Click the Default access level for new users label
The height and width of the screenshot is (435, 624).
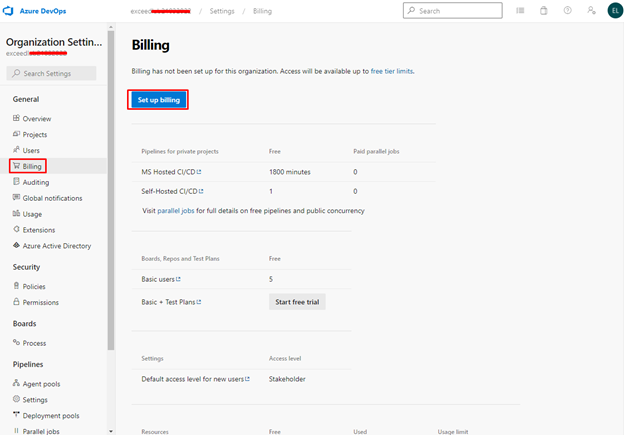coord(192,379)
